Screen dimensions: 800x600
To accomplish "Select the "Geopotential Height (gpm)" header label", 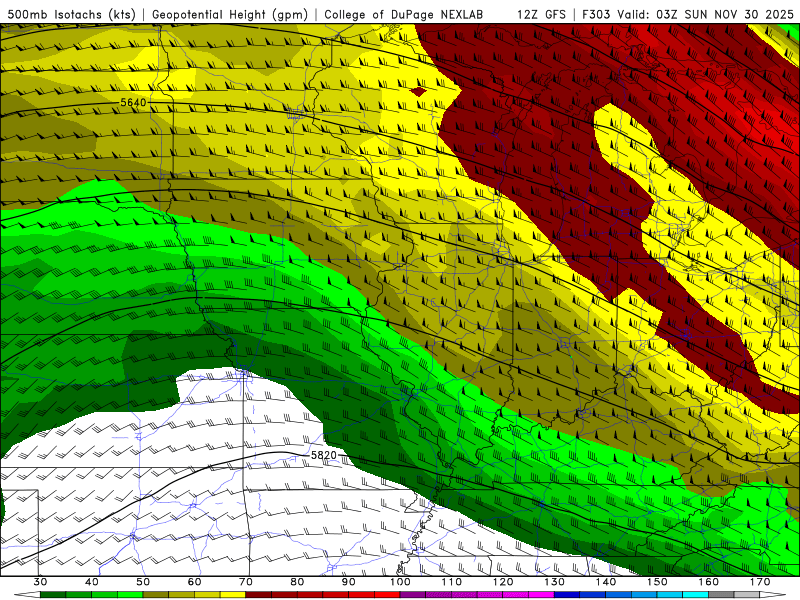I will click(230, 14).
